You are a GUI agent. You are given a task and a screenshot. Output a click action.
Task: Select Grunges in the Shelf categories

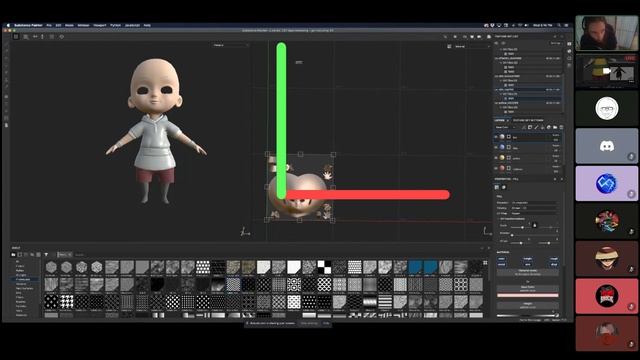click(x=21, y=275)
